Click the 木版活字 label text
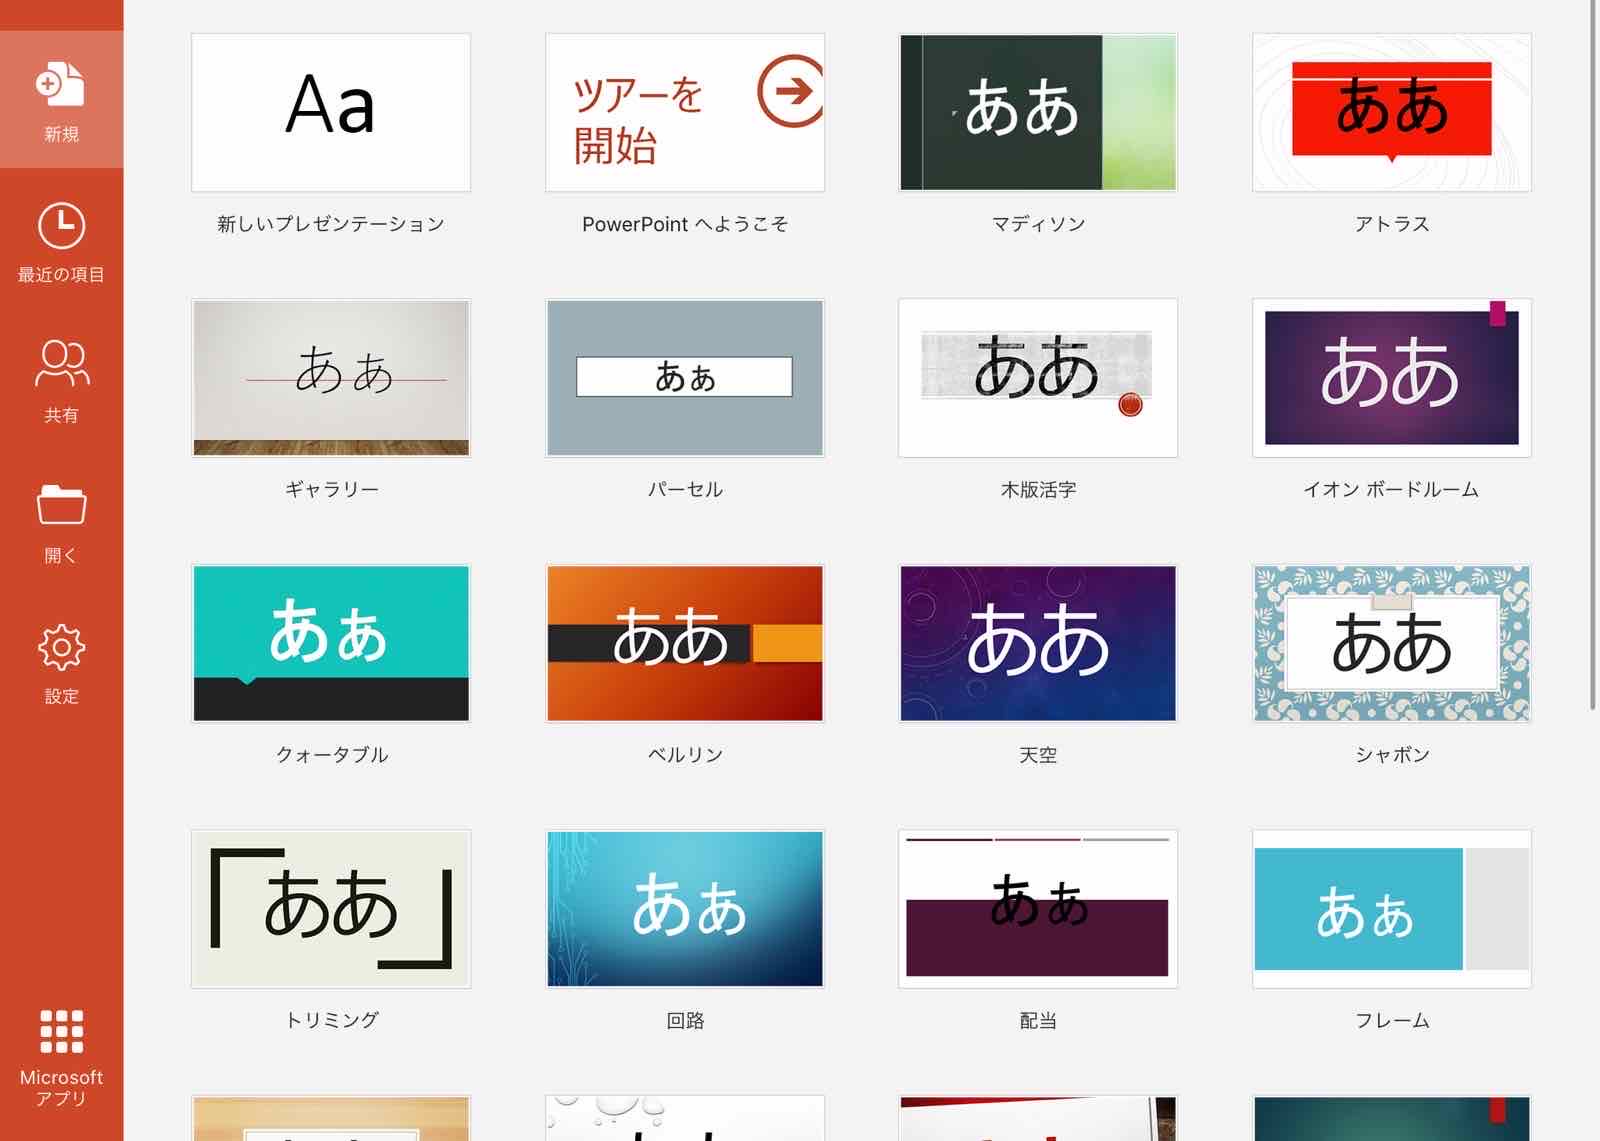Image resolution: width=1600 pixels, height=1141 pixels. pos(1038,489)
